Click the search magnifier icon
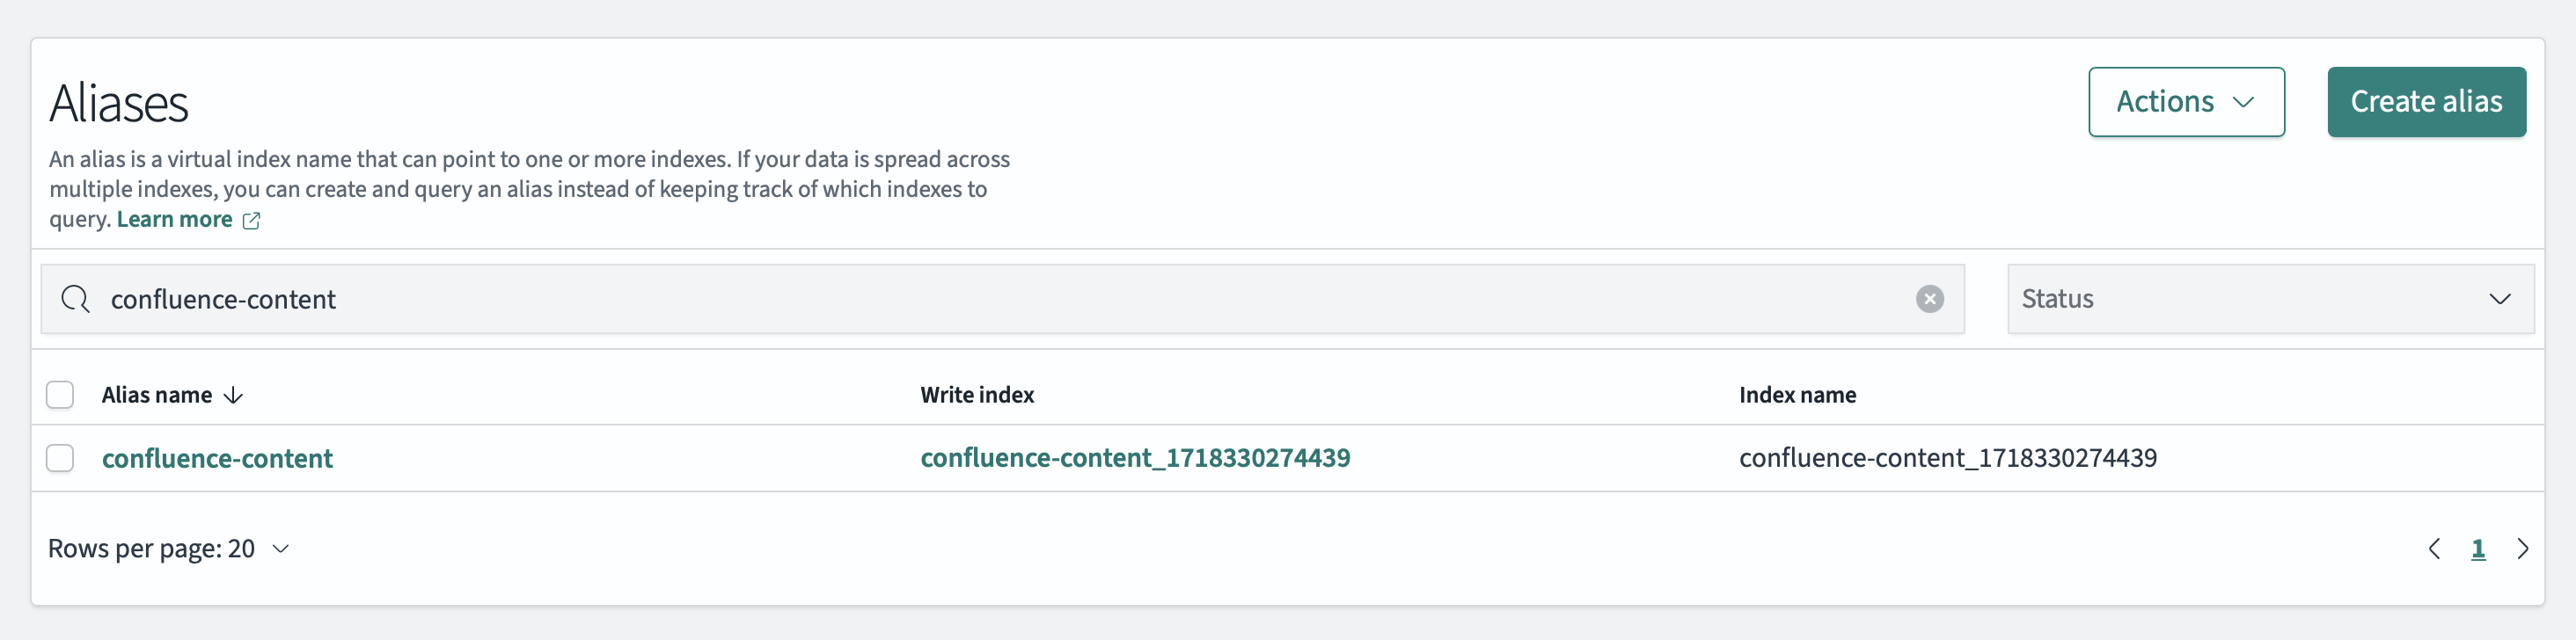 (76, 299)
